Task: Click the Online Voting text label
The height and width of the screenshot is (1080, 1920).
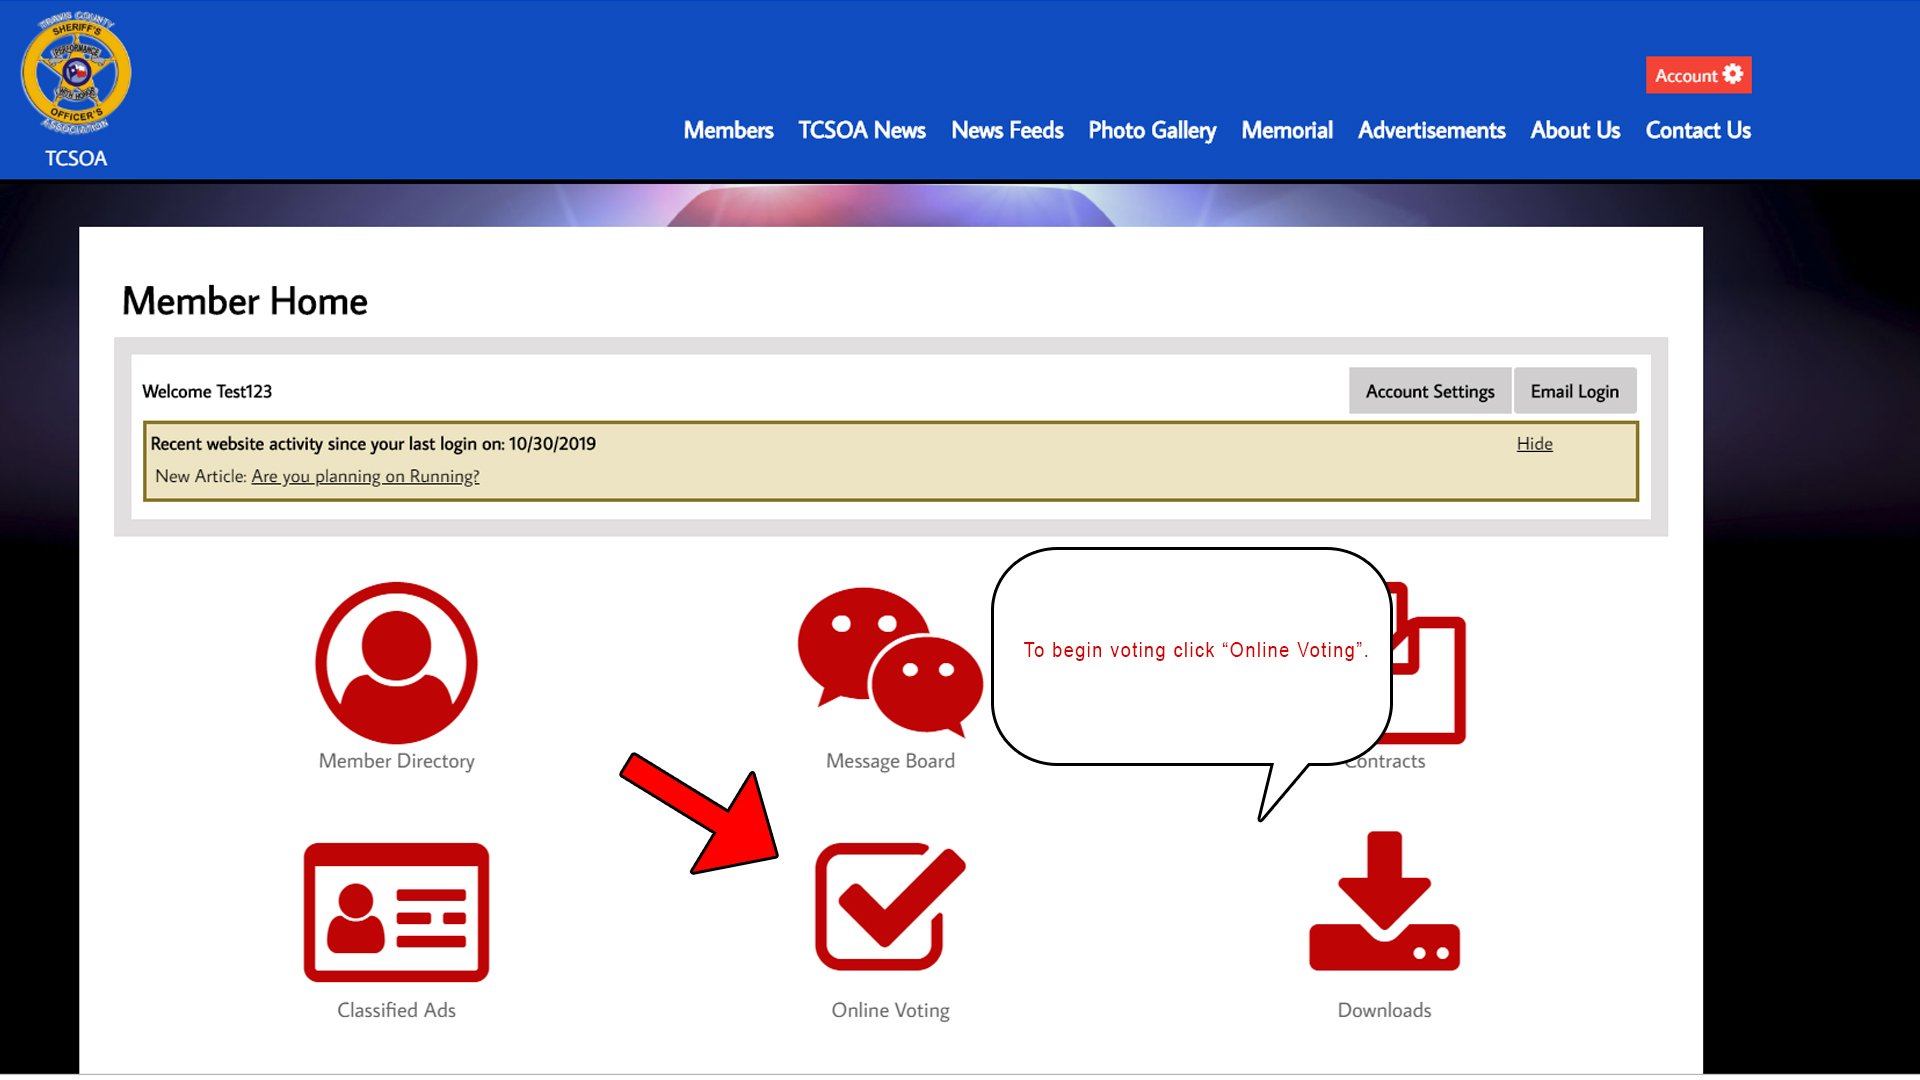Action: point(890,1011)
